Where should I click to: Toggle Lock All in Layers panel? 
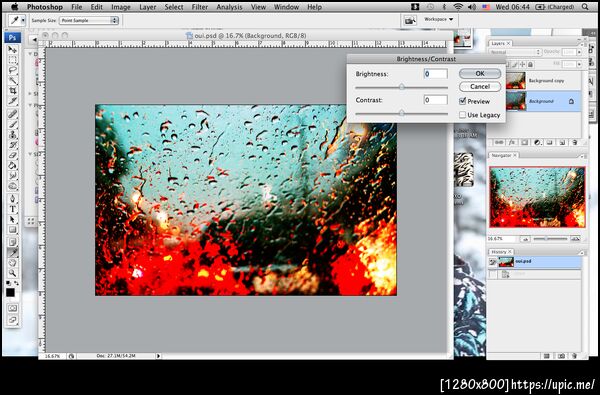pyautogui.click(x=530, y=65)
